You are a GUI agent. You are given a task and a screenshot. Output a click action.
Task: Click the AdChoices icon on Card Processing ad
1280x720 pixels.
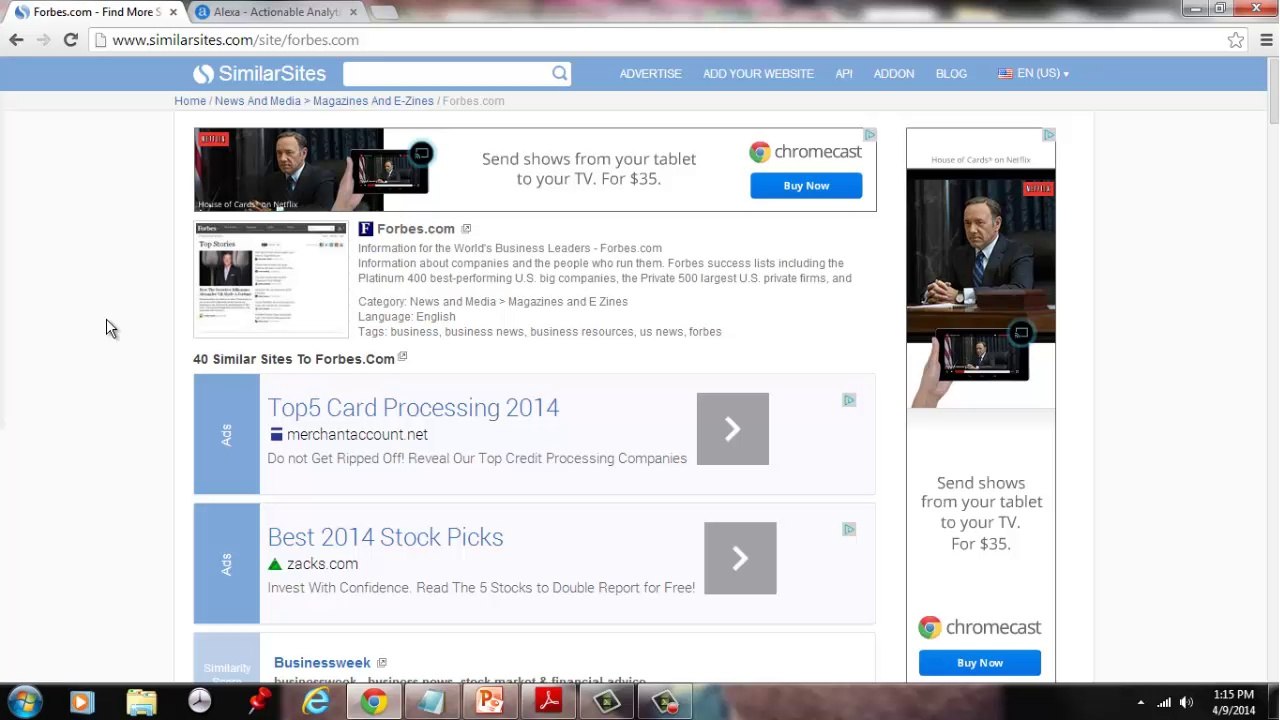[849, 400]
